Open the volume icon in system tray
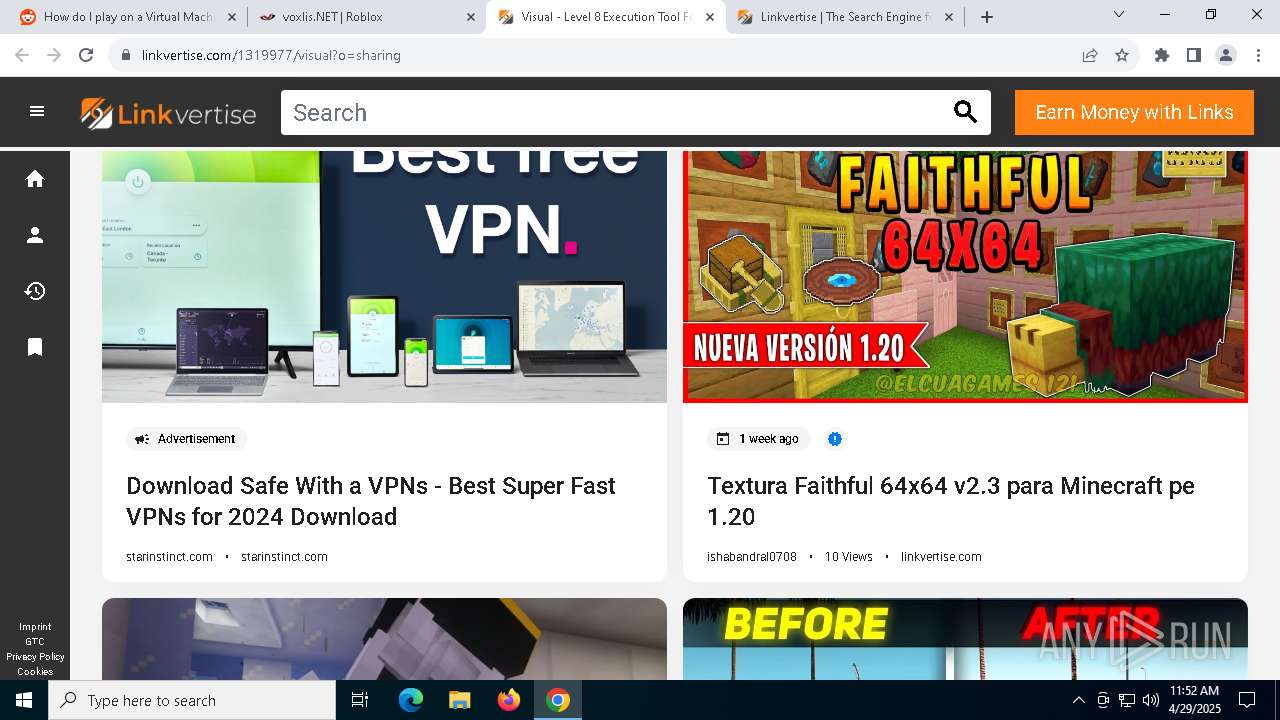 [1150, 700]
